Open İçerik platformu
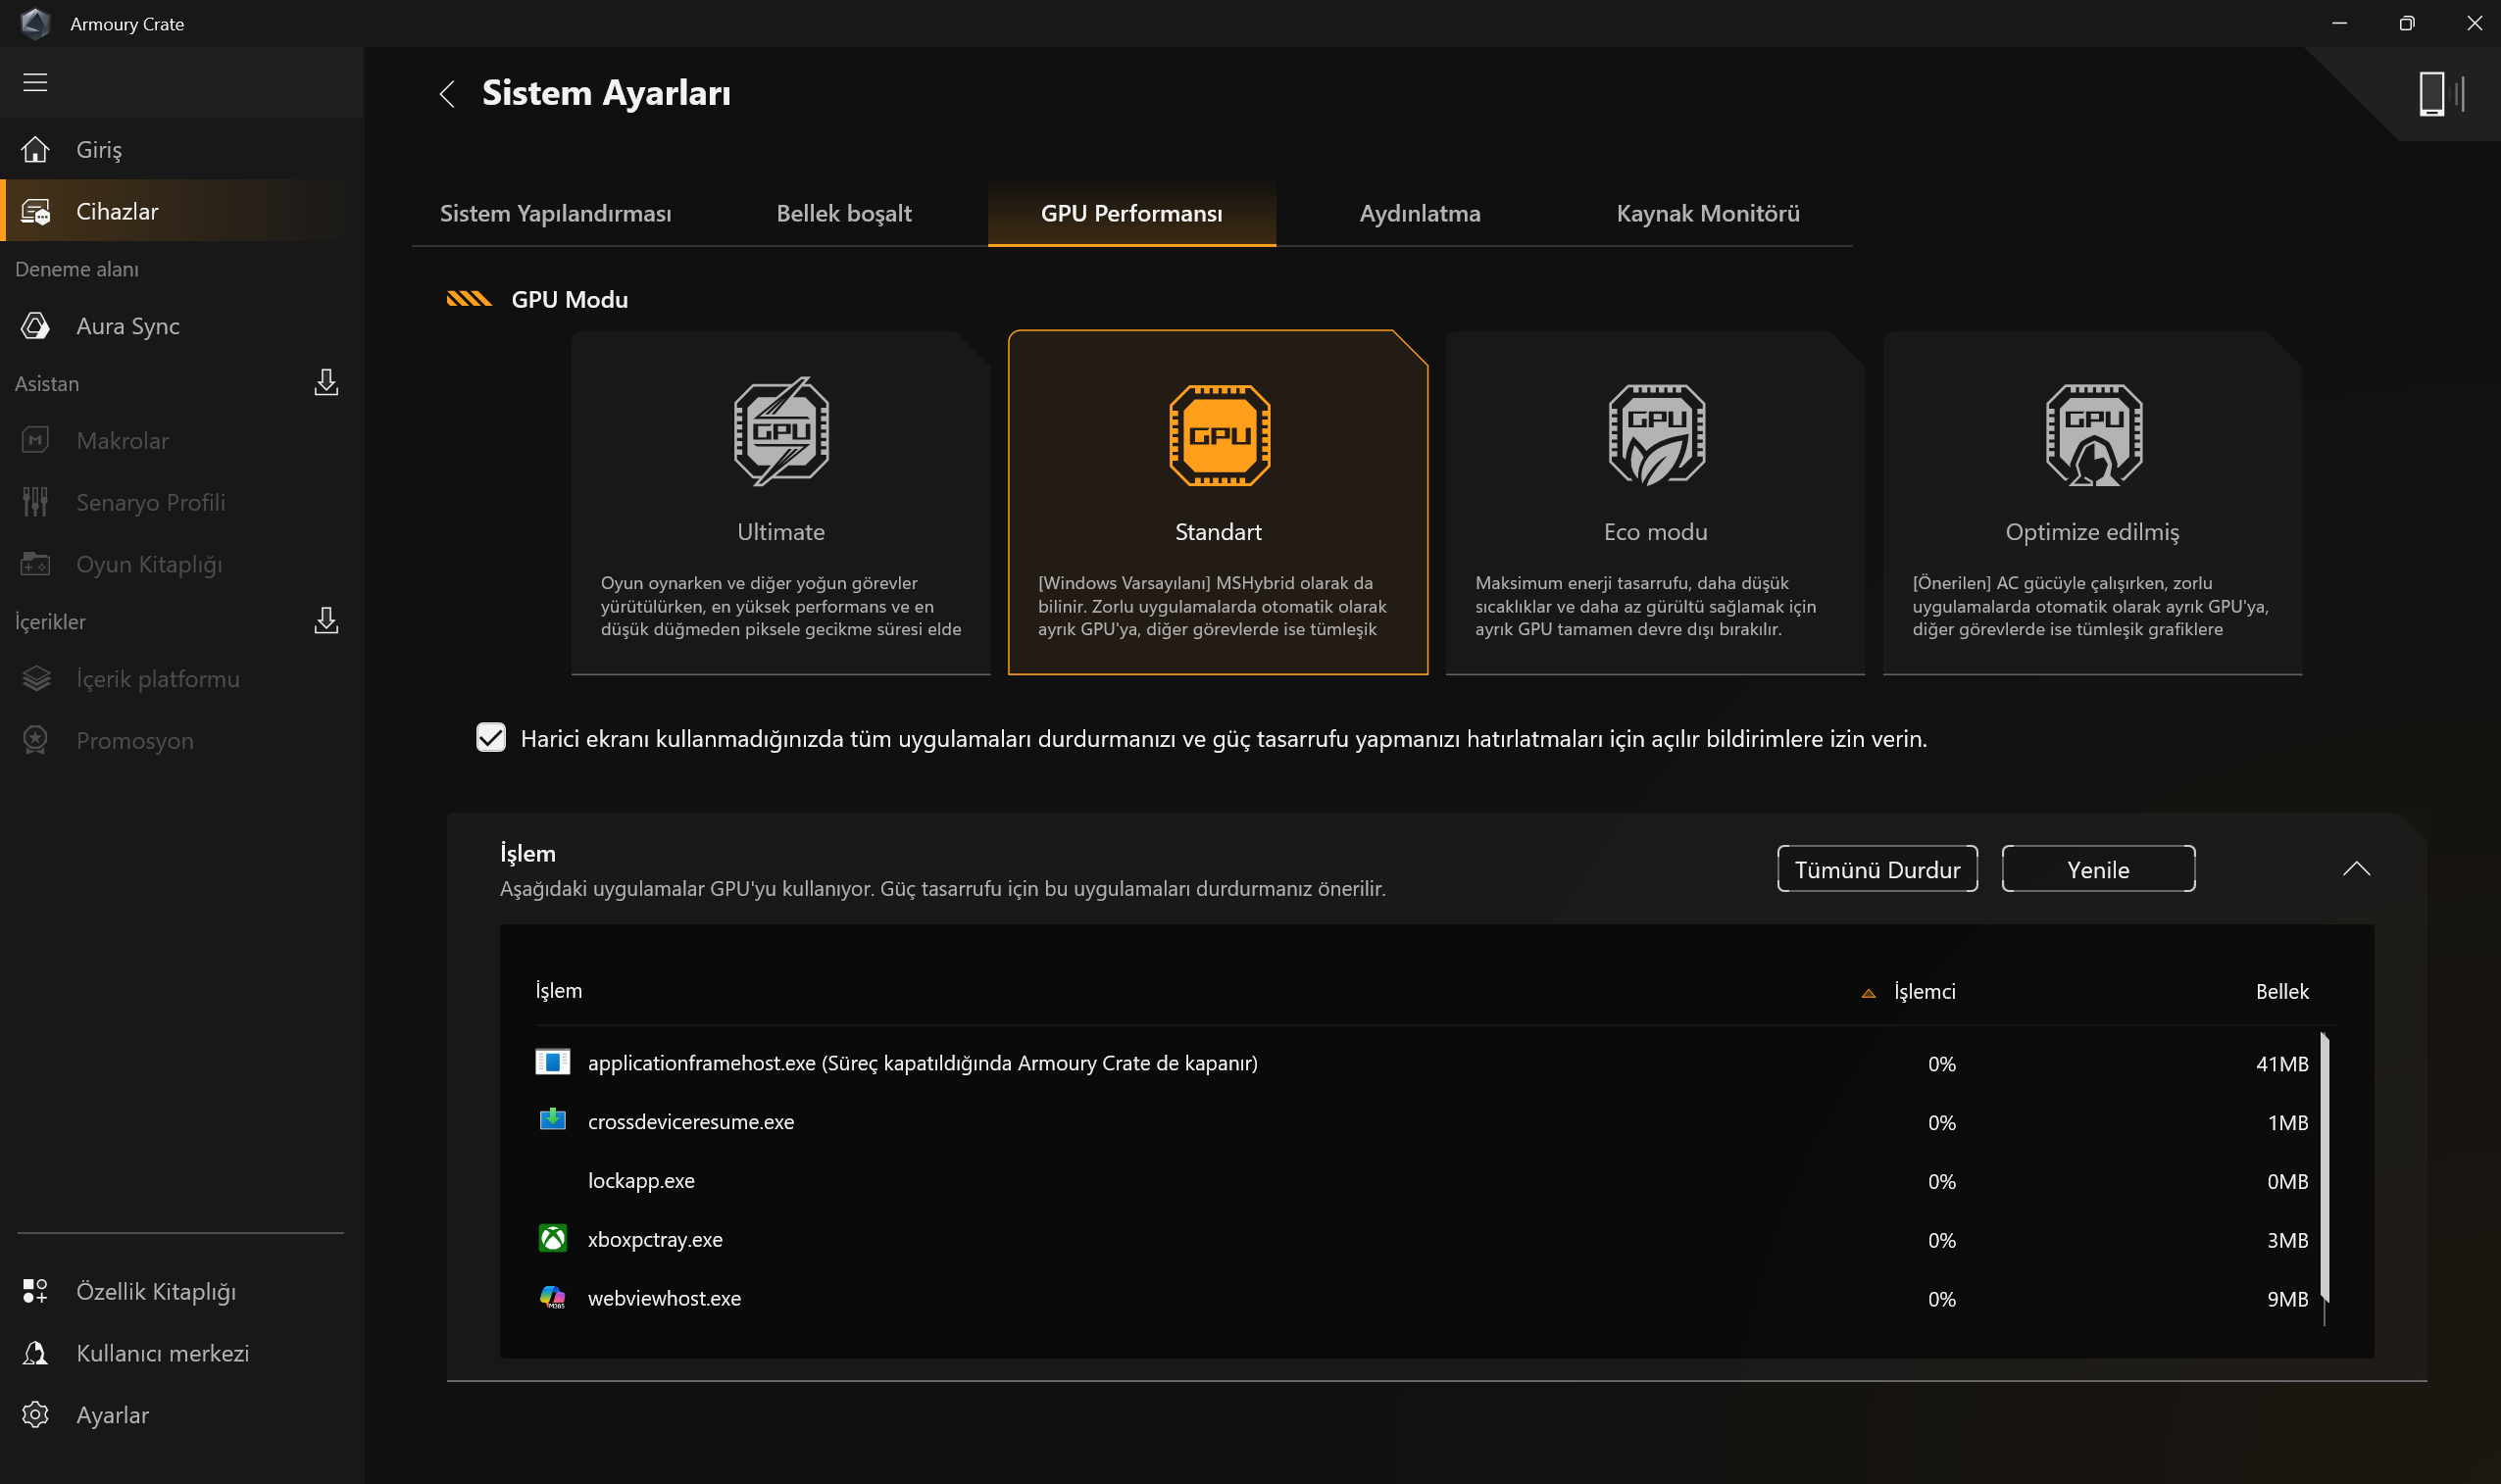 point(182,679)
